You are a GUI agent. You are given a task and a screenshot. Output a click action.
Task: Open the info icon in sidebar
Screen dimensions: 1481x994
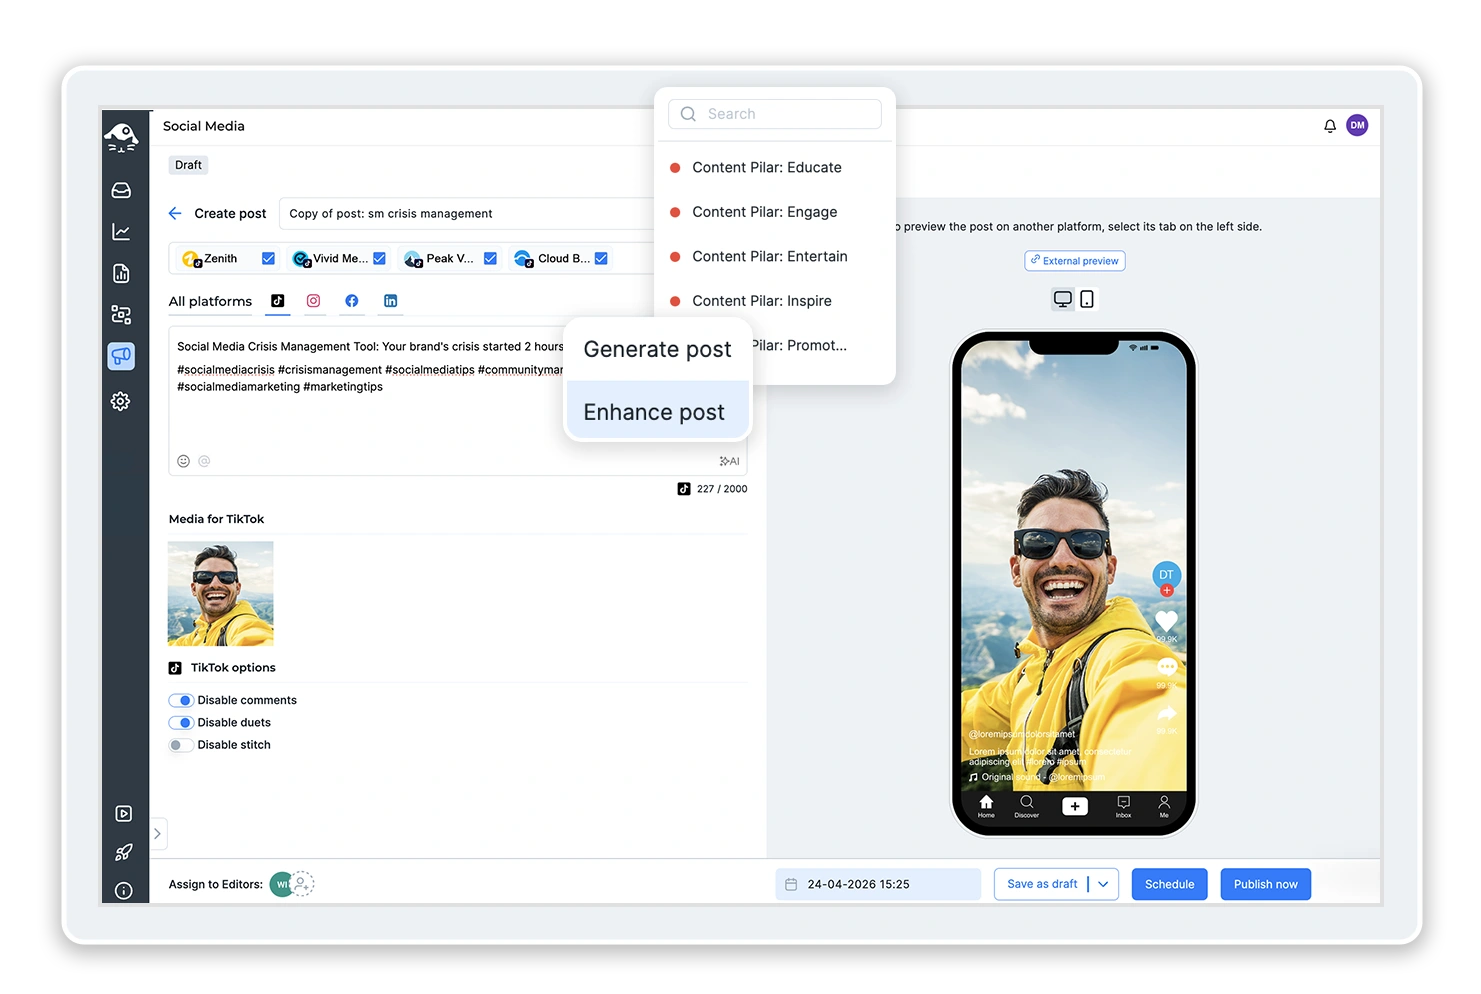tap(124, 890)
